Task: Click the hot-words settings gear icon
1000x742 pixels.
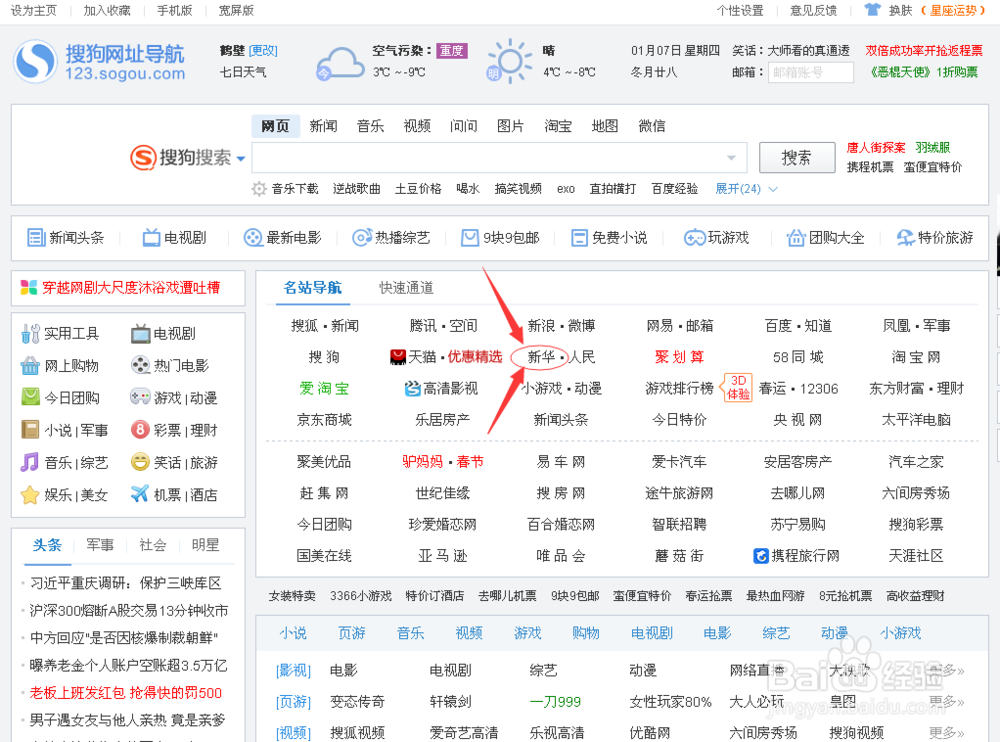Action: pos(258,189)
